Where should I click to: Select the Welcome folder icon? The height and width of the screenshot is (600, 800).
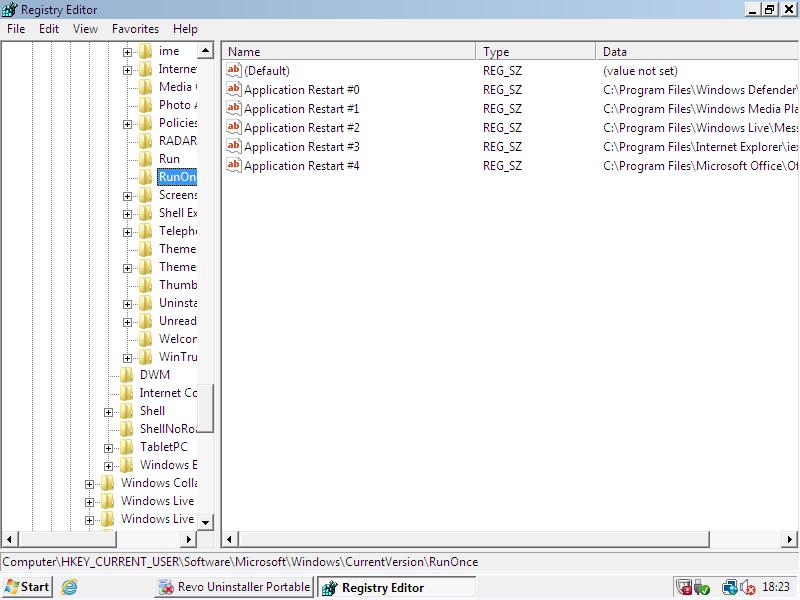(x=146, y=338)
